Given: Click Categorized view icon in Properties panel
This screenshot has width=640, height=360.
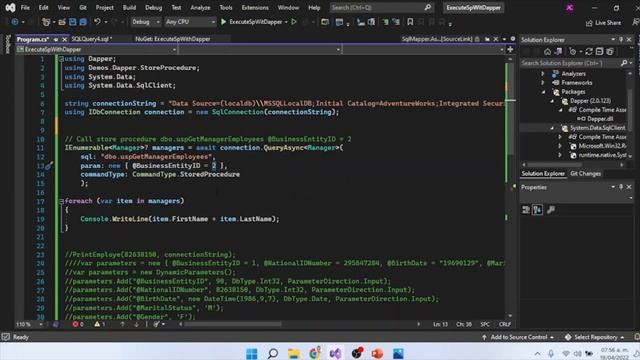Looking at the screenshot, I should pos(526,210).
